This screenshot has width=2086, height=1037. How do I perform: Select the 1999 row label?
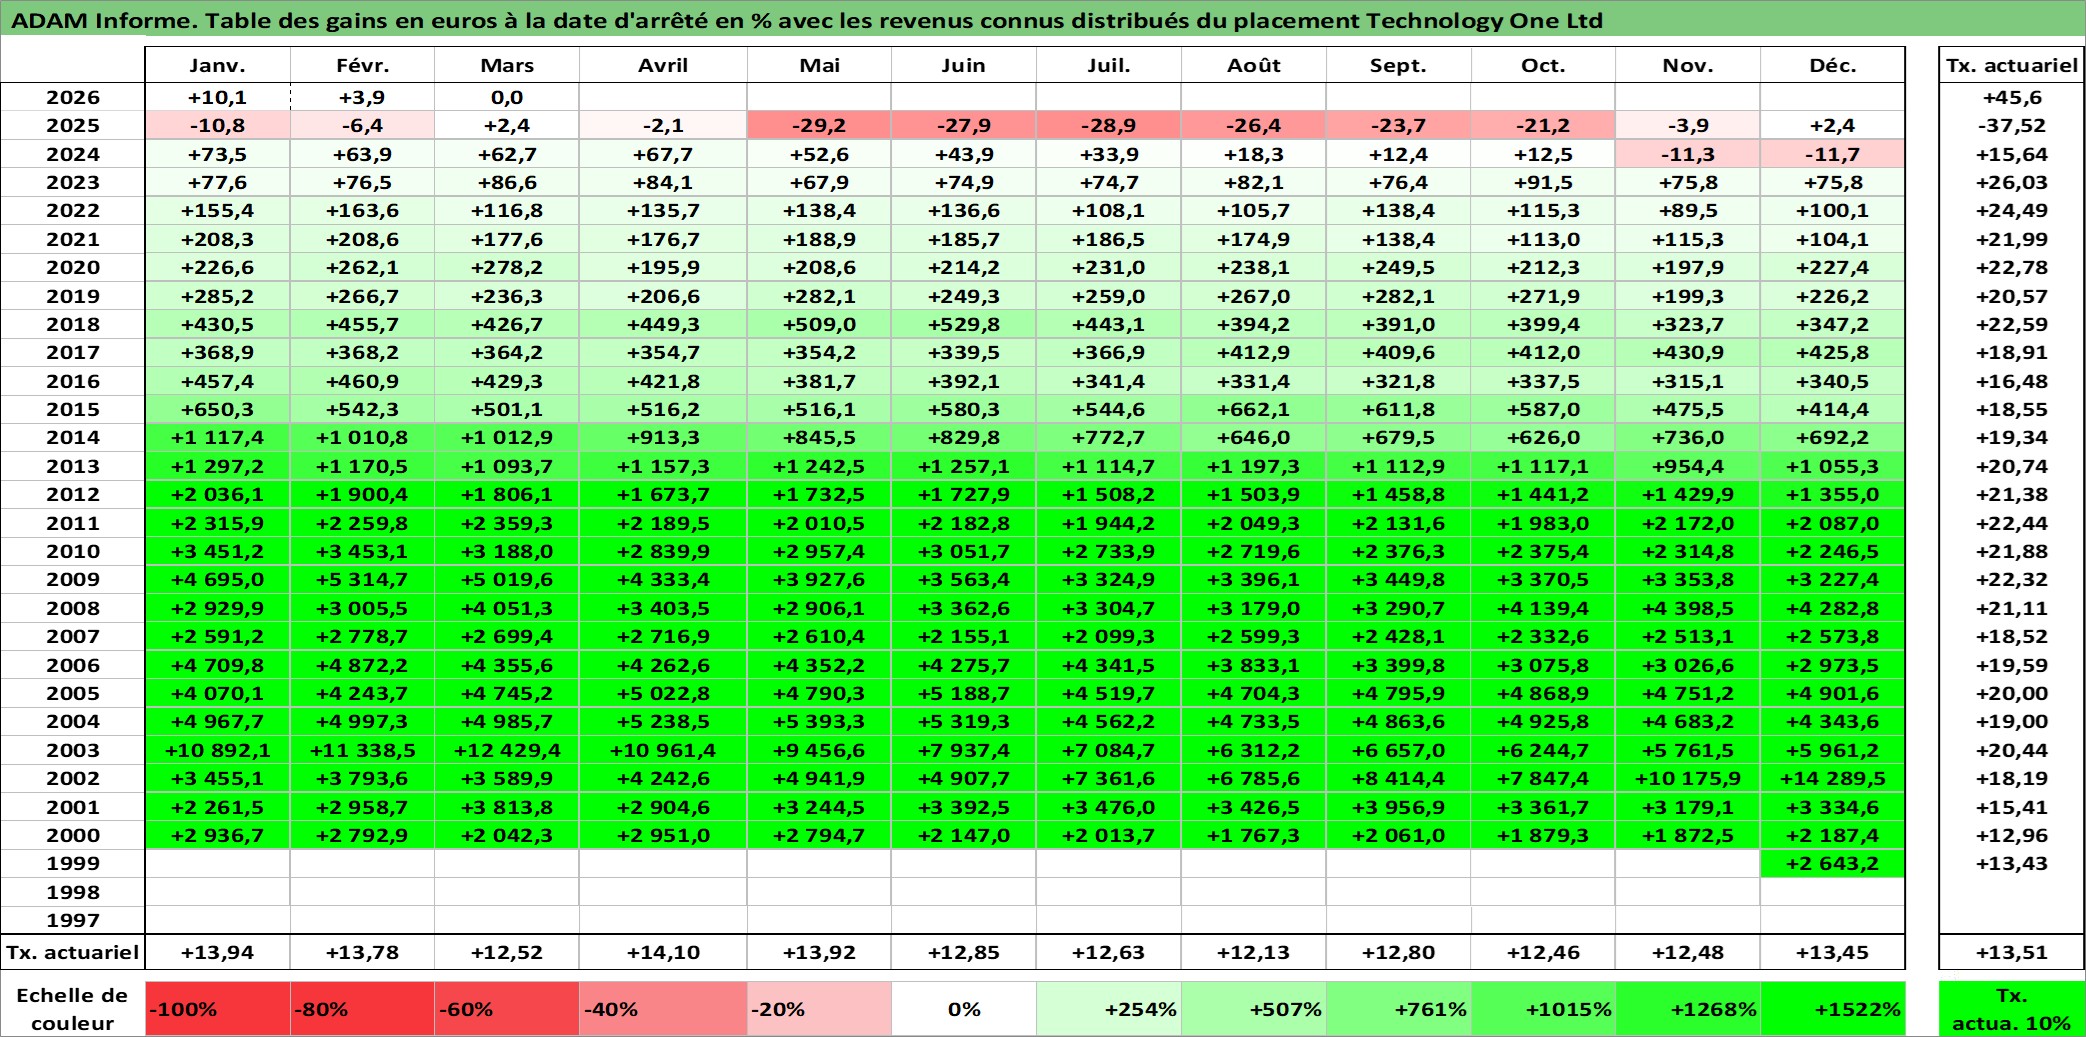[73, 863]
